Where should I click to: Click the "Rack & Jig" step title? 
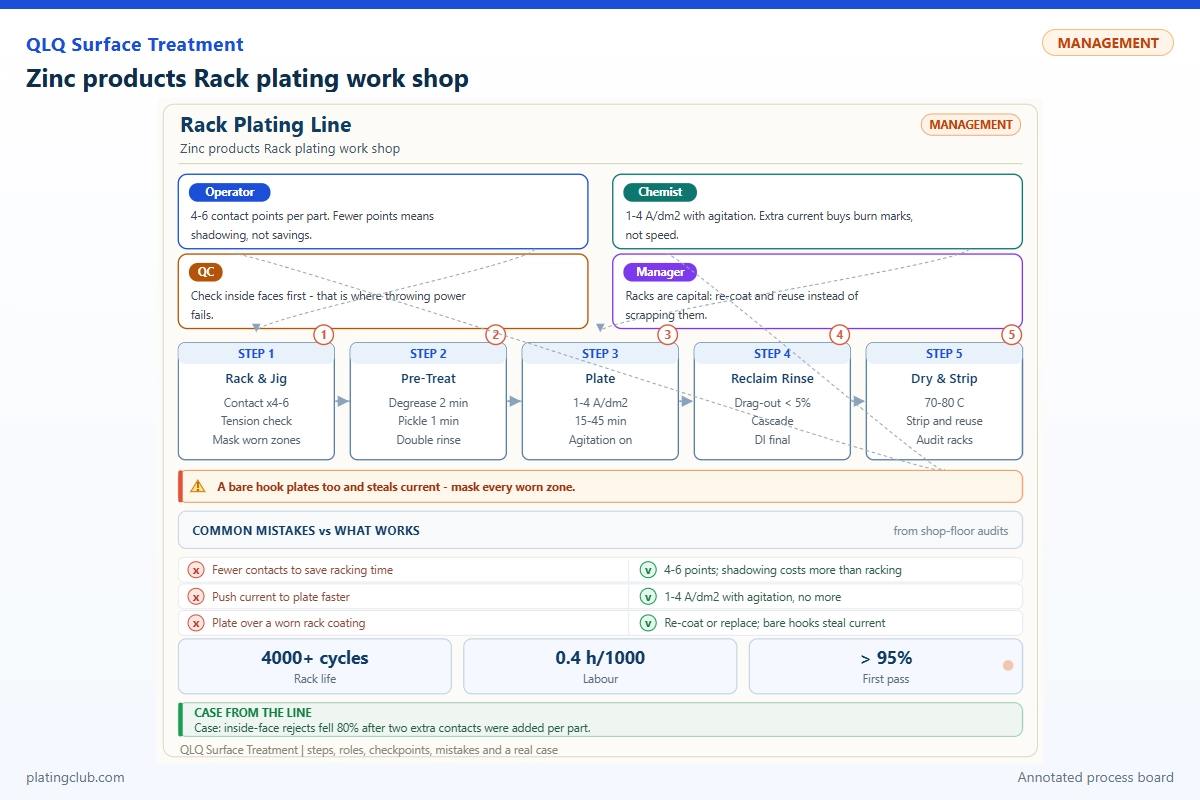click(x=256, y=379)
